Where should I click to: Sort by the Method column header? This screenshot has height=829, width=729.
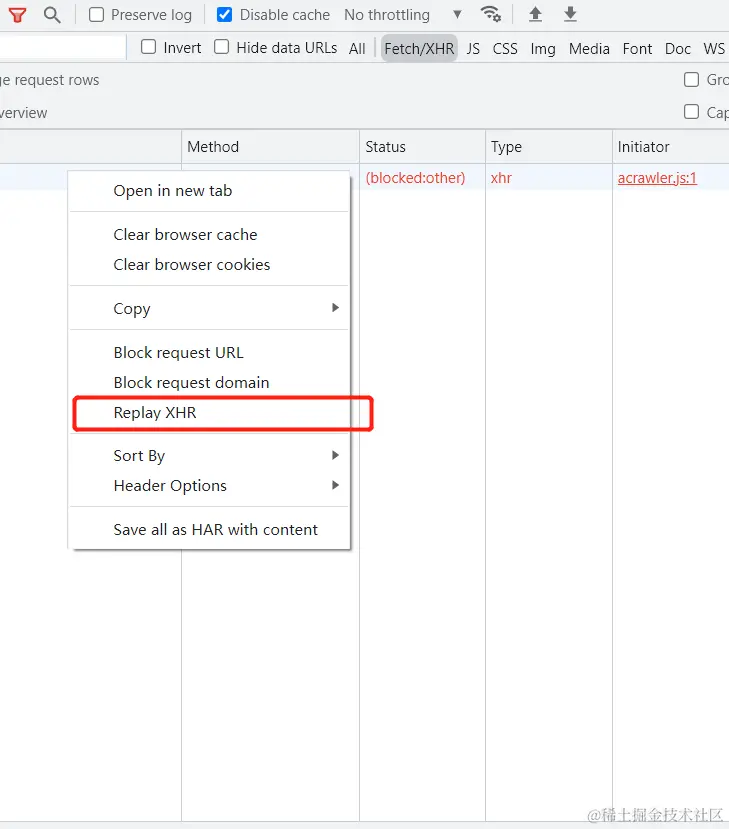[x=270, y=146]
